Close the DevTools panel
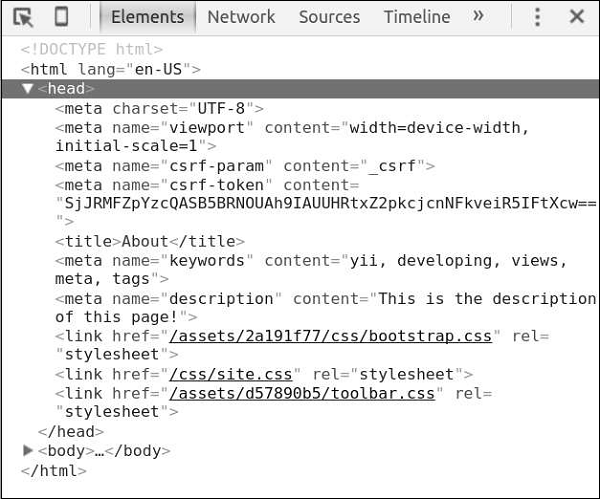The height and width of the screenshot is (499, 600). pyautogui.click(x=576, y=17)
